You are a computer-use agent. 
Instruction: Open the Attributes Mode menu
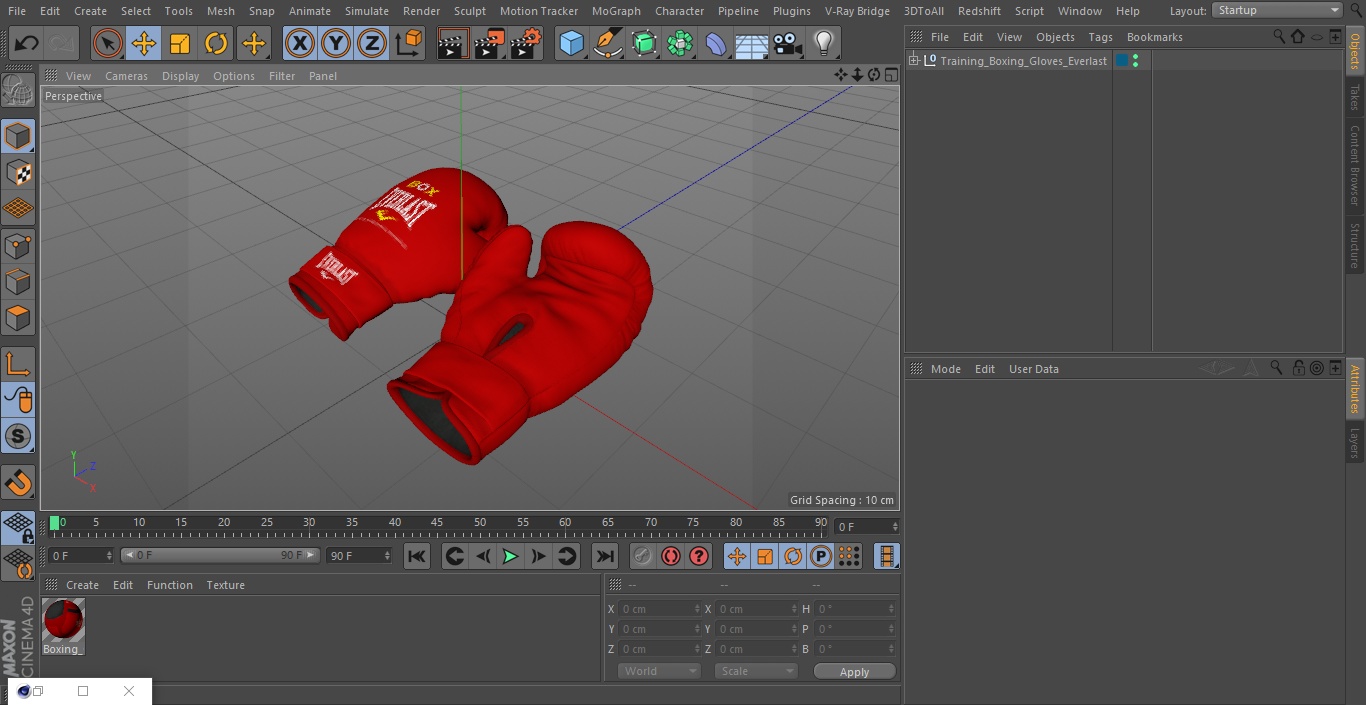[x=945, y=369]
